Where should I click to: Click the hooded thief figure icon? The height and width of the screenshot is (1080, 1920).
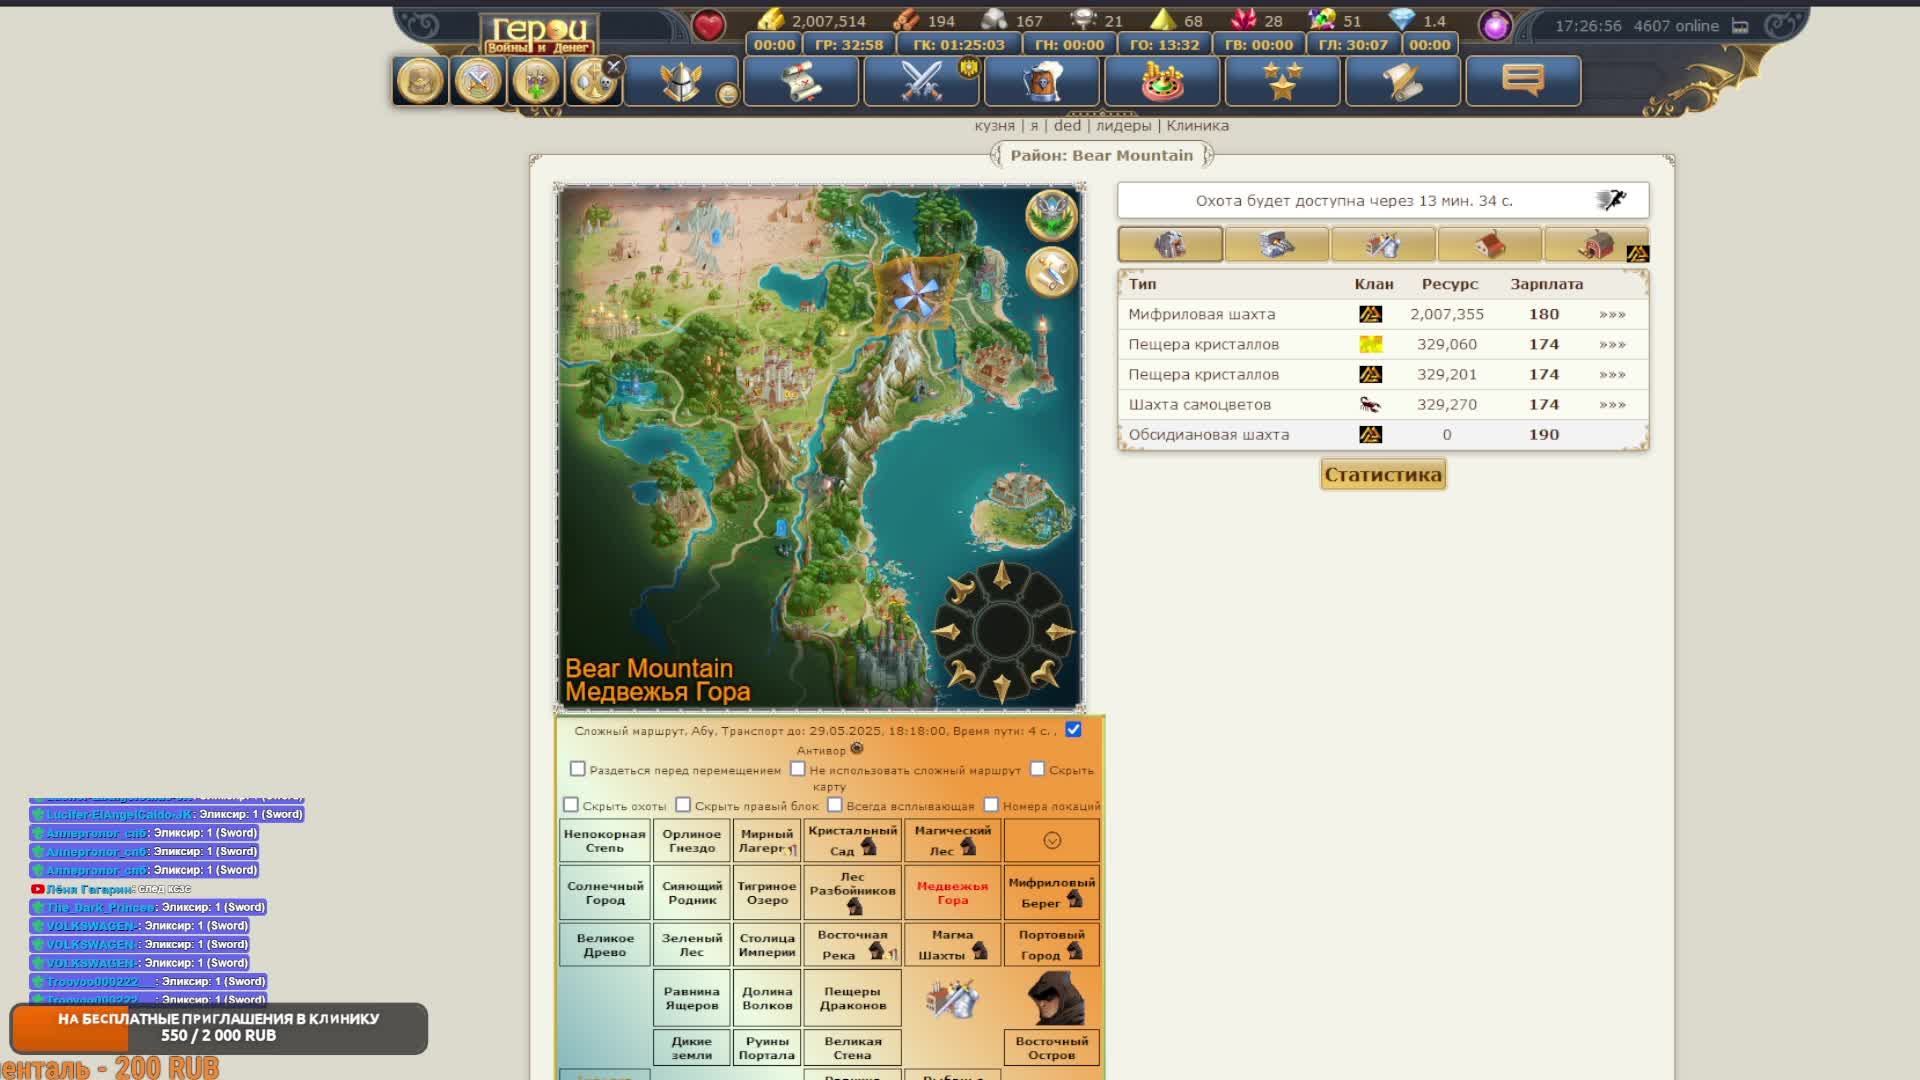click(x=1054, y=997)
